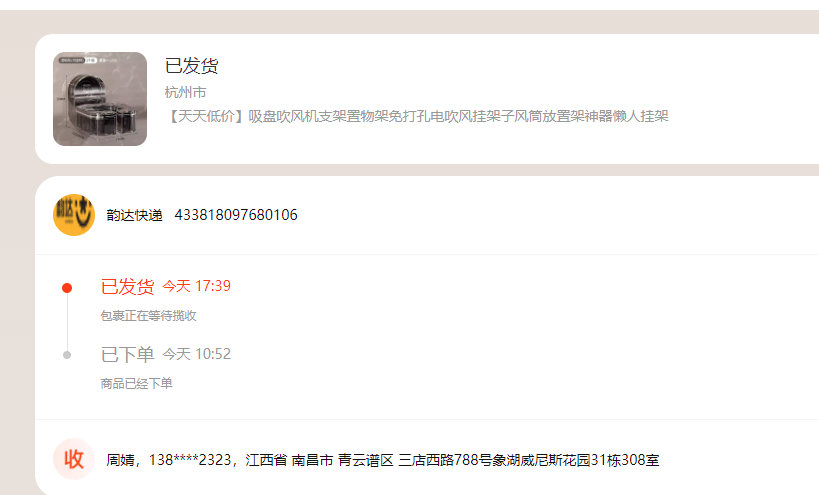The width and height of the screenshot is (819, 495).
Task: Click the masked phone number 138****2323
Action: [190, 460]
